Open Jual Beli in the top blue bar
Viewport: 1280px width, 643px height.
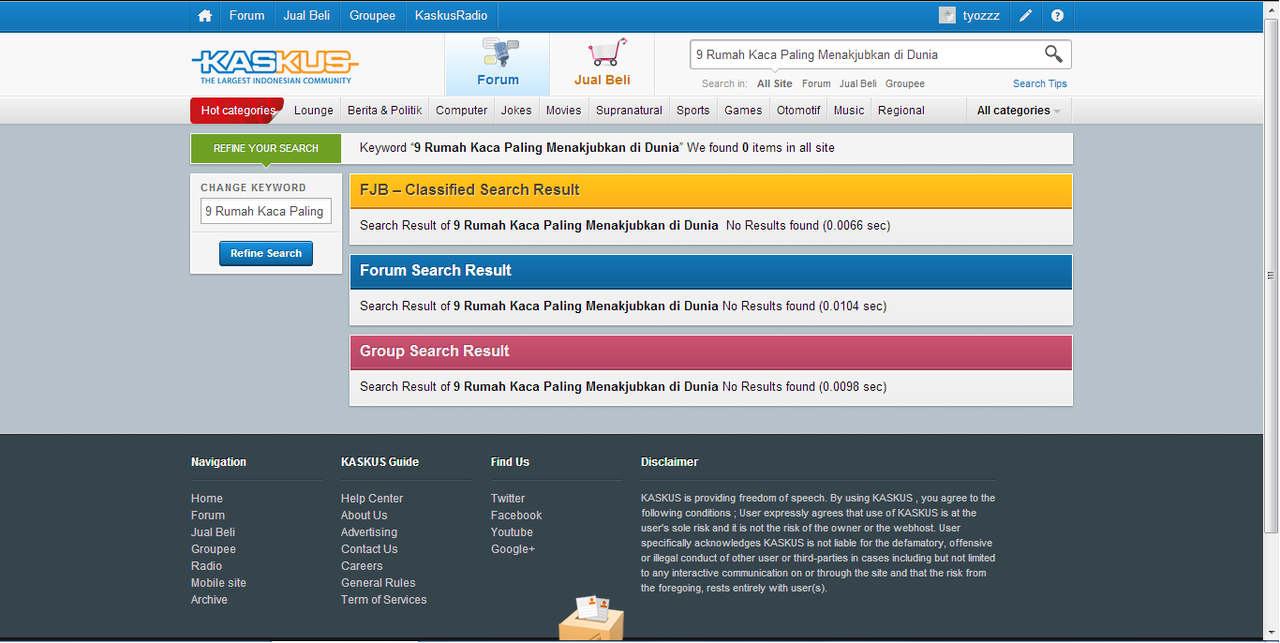click(307, 16)
